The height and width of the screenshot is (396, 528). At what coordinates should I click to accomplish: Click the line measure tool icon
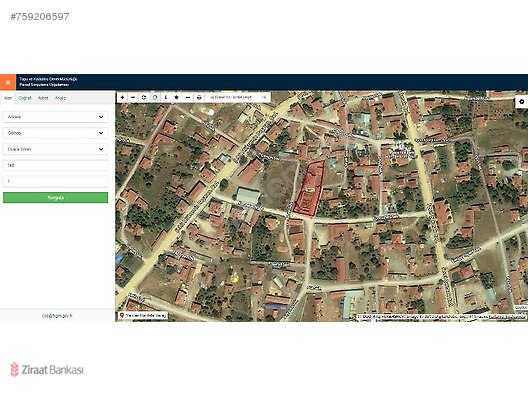point(188,97)
